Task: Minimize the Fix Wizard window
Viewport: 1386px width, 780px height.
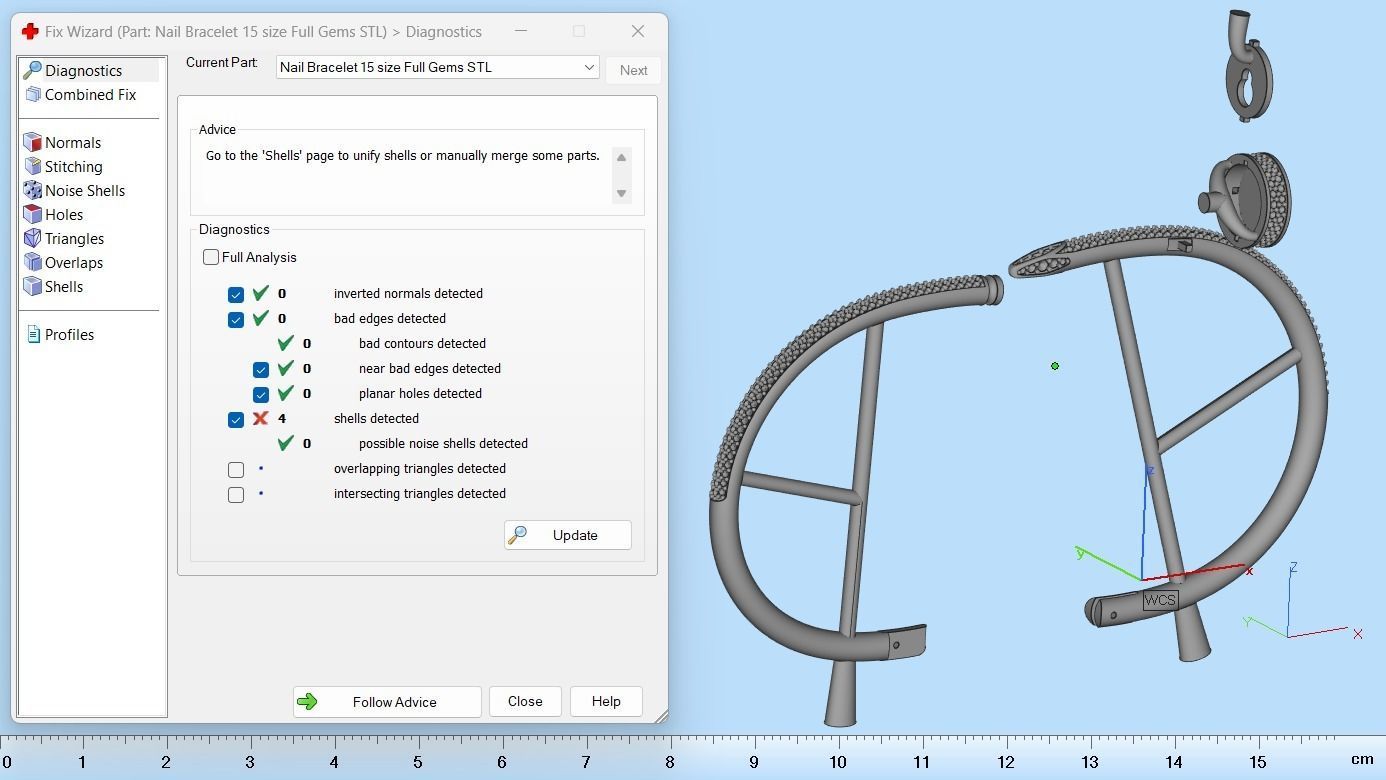Action: click(x=521, y=31)
